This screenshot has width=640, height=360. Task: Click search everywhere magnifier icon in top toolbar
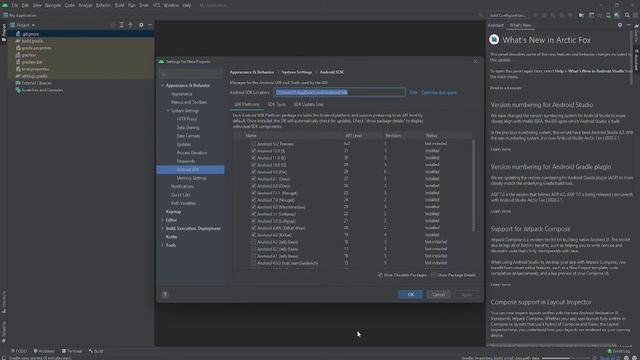click(x=627, y=15)
